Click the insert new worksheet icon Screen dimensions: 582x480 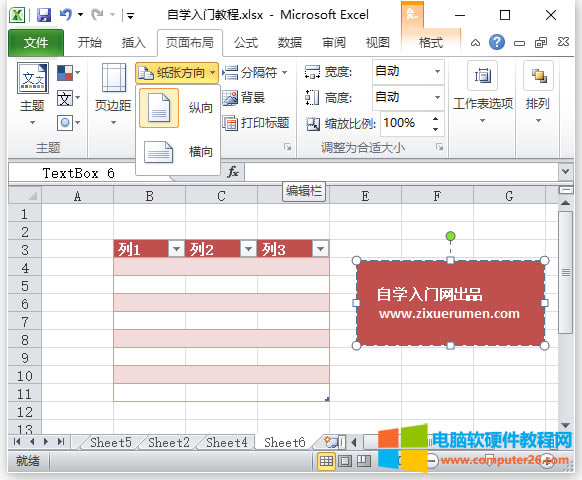[330, 442]
